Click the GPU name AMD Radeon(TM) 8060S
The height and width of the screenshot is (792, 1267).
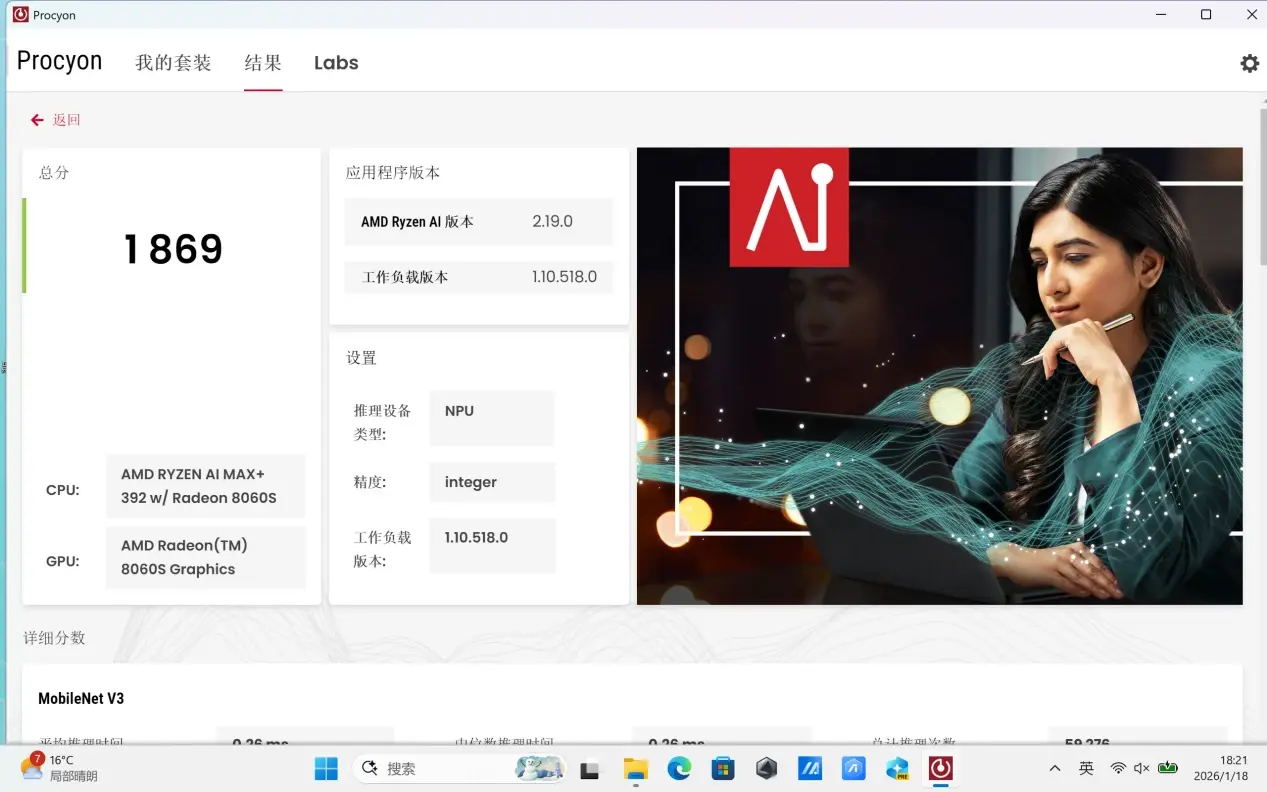click(205, 557)
